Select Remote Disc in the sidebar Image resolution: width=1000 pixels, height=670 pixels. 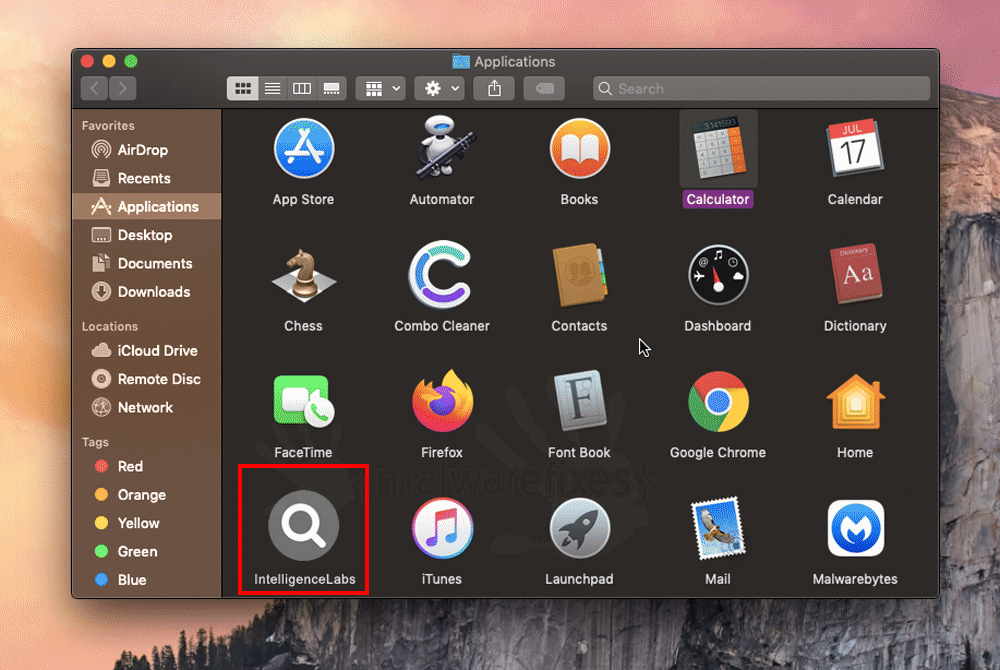click(147, 379)
